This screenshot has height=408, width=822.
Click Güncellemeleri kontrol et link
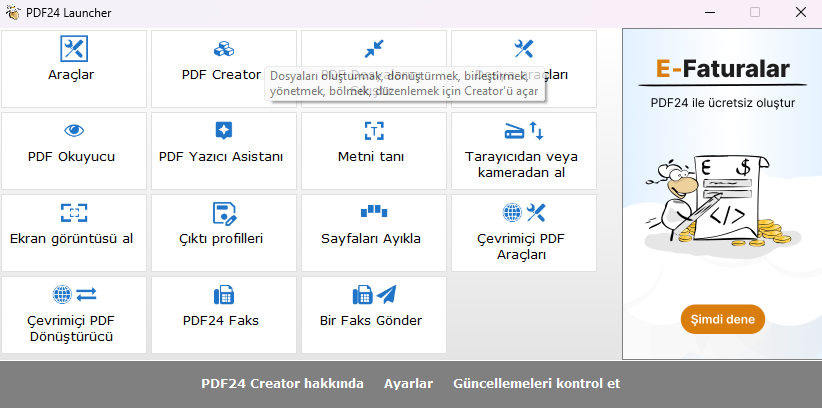536,383
